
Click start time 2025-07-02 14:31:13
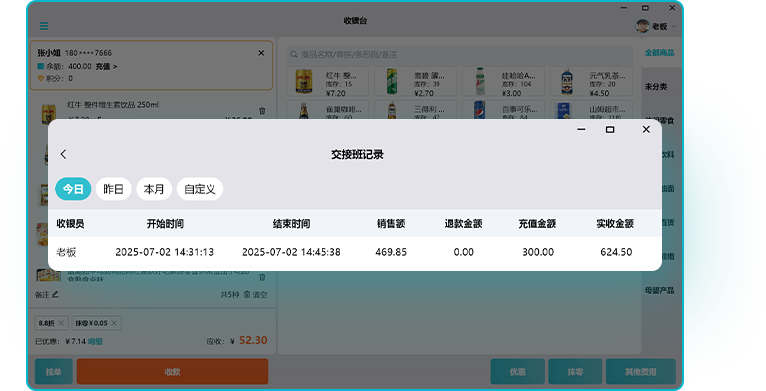(165, 252)
